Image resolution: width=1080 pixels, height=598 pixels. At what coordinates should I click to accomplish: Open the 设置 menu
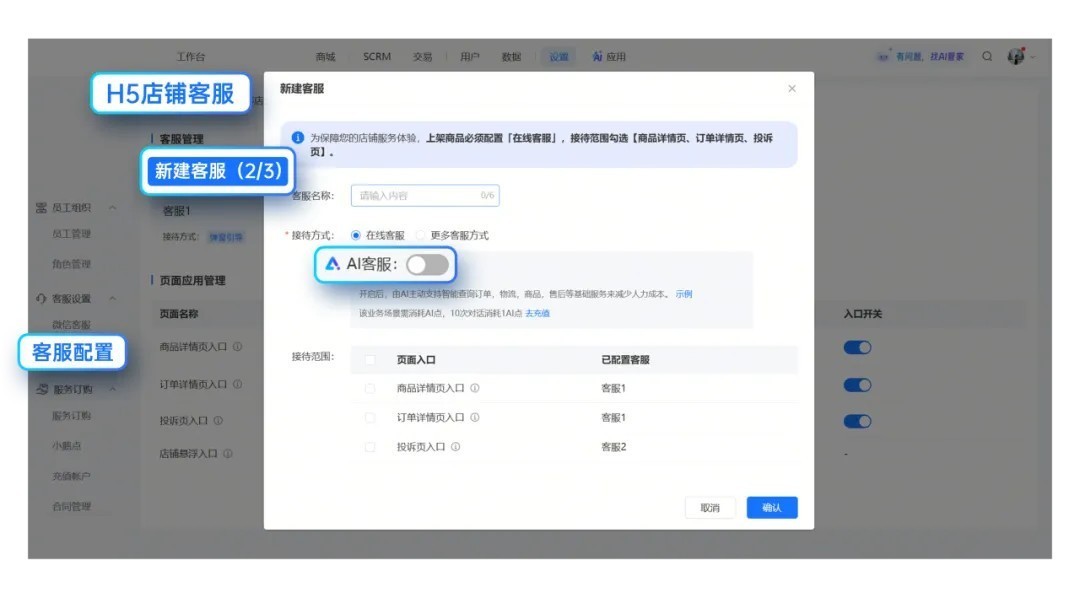pyautogui.click(x=559, y=56)
